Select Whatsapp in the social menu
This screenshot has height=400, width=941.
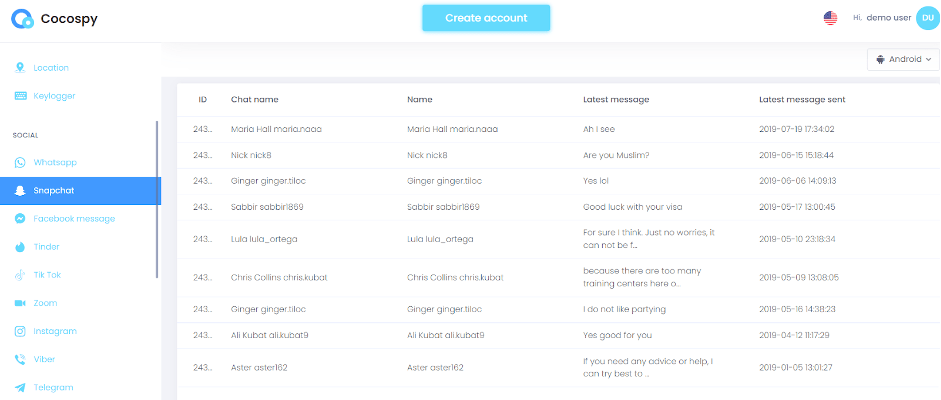tap(55, 163)
